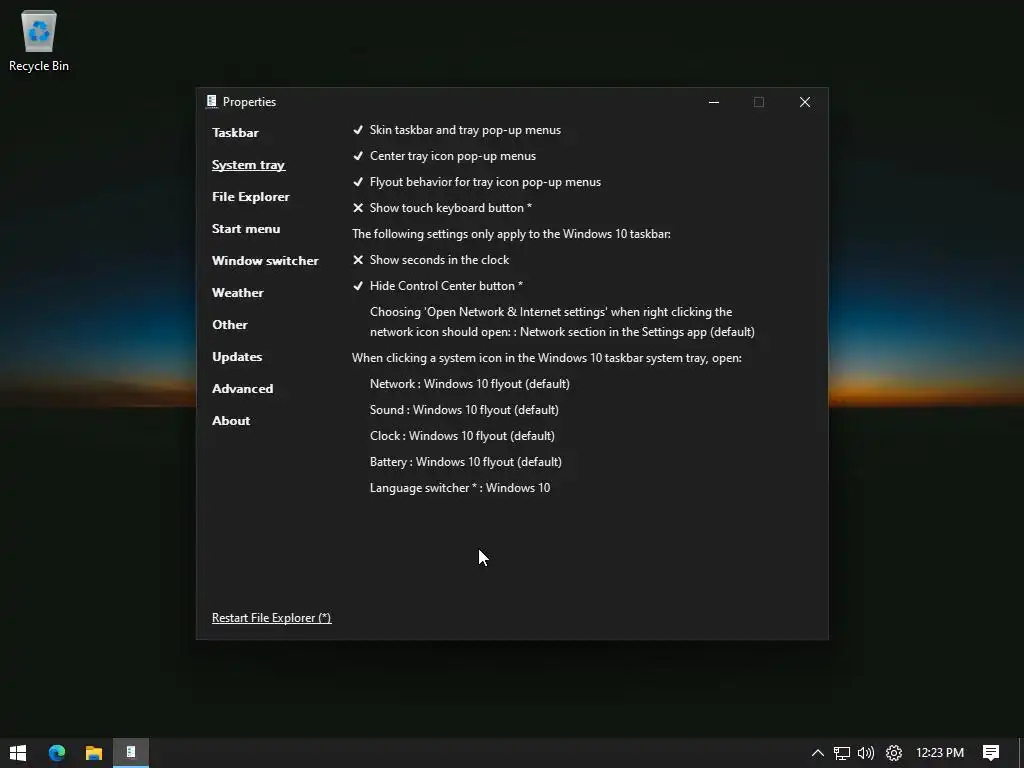1024x768 pixels.
Task: Change the Open Network & Internet settings target
Action: (x=562, y=322)
